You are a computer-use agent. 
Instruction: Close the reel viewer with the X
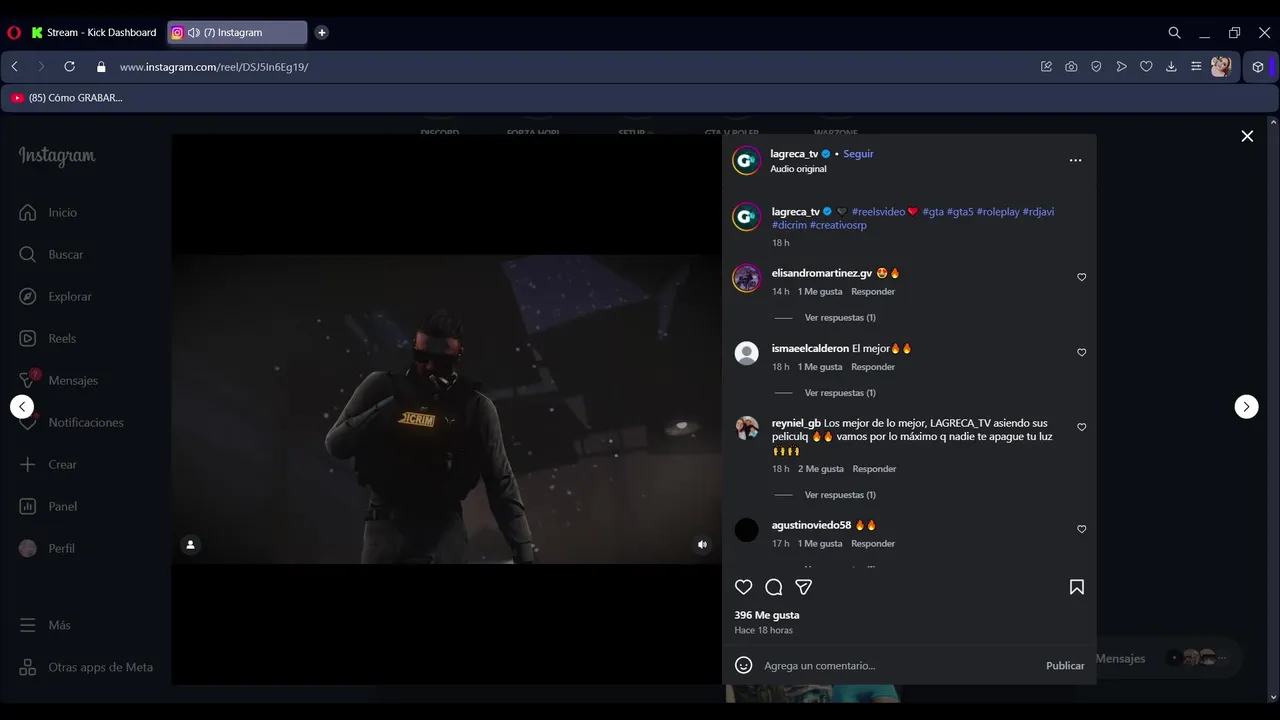1247,136
